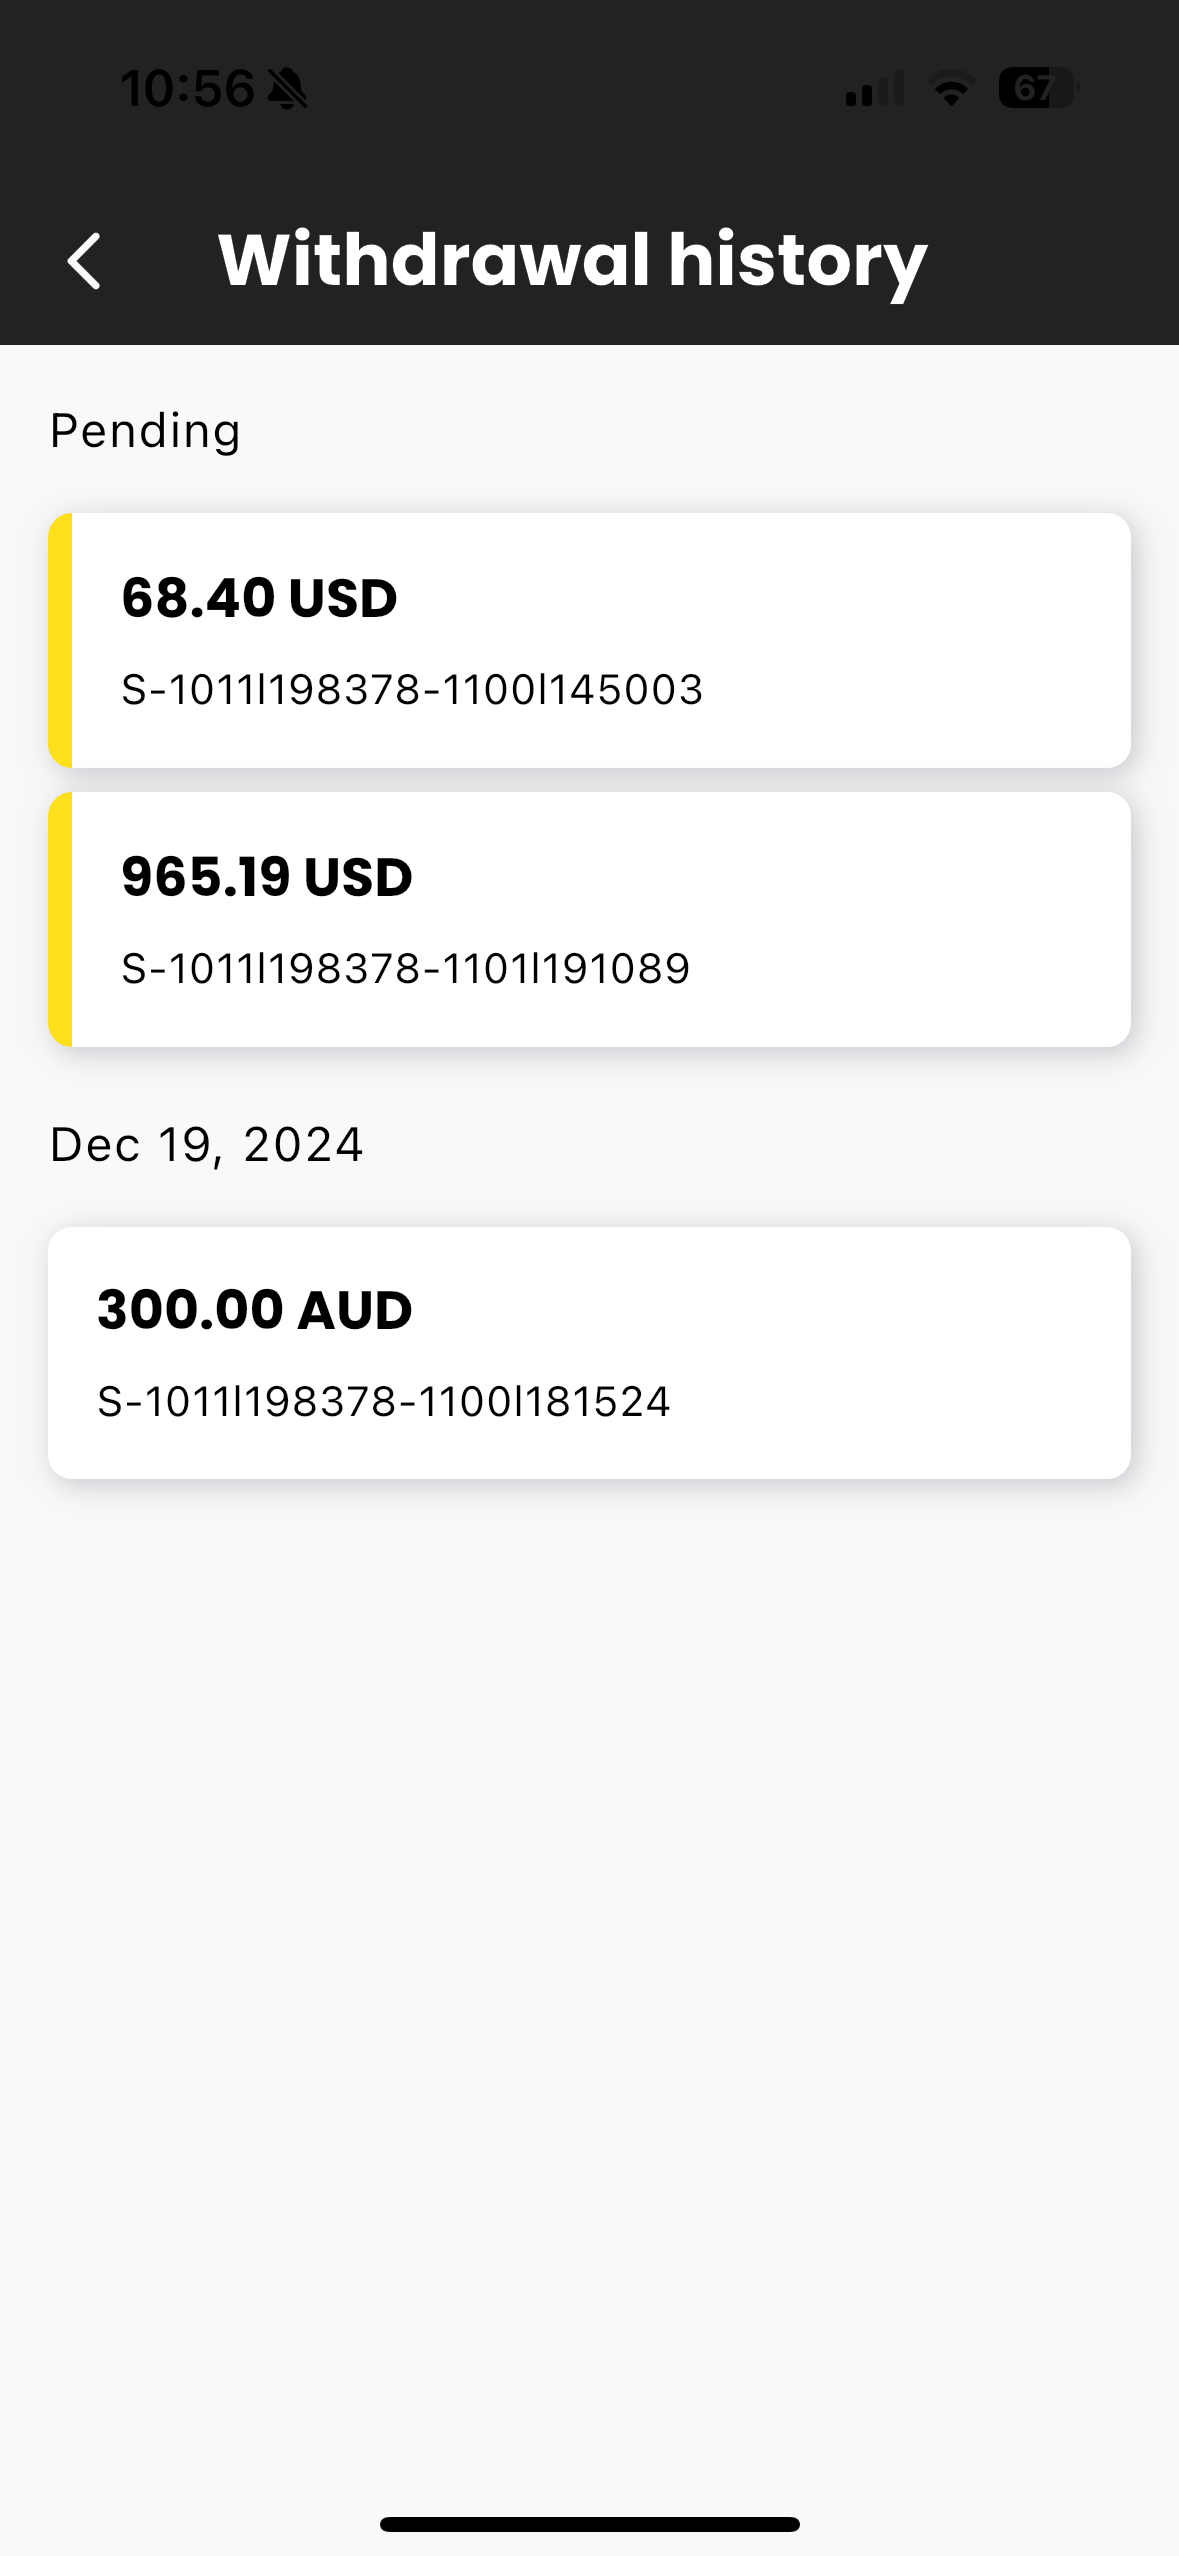This screenshot has width=1179, height=2556.
Task: Tap the muted bell icon in status bar
Action: point(288,88)
